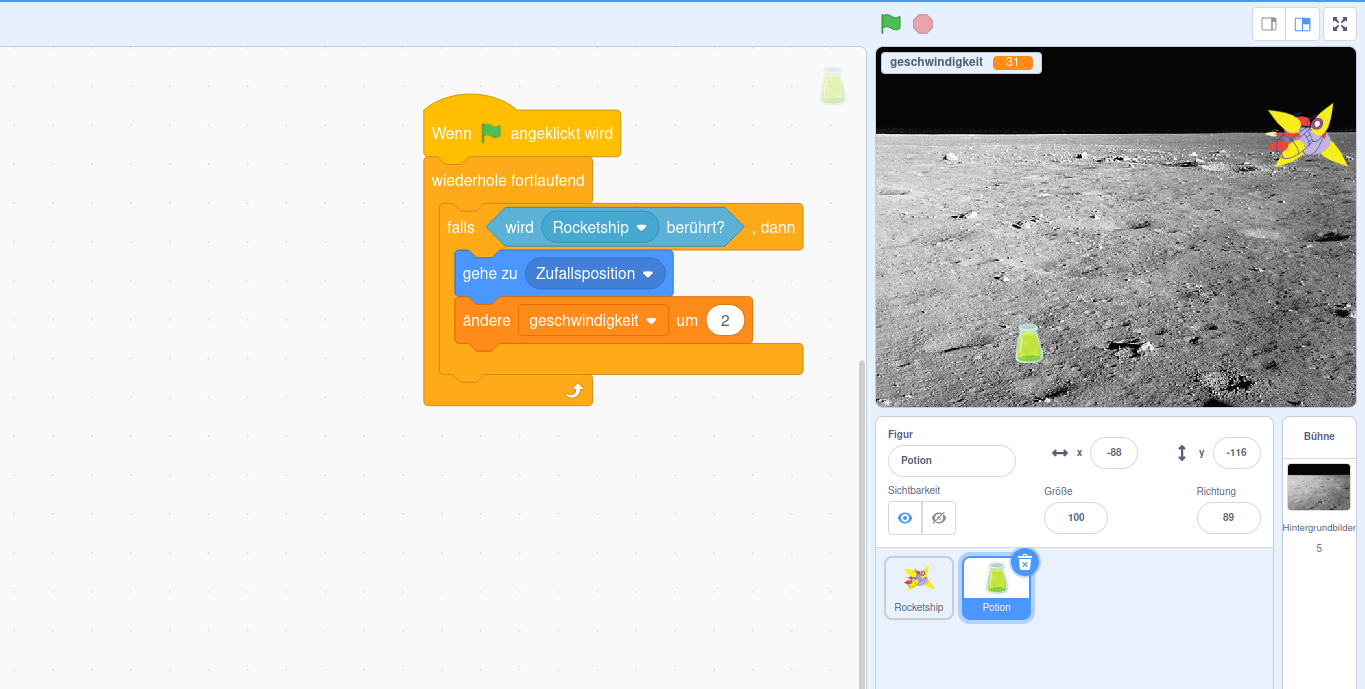
Task: Click the geschwindigkeit variable monitor on stage
Action: coord(961,62)
